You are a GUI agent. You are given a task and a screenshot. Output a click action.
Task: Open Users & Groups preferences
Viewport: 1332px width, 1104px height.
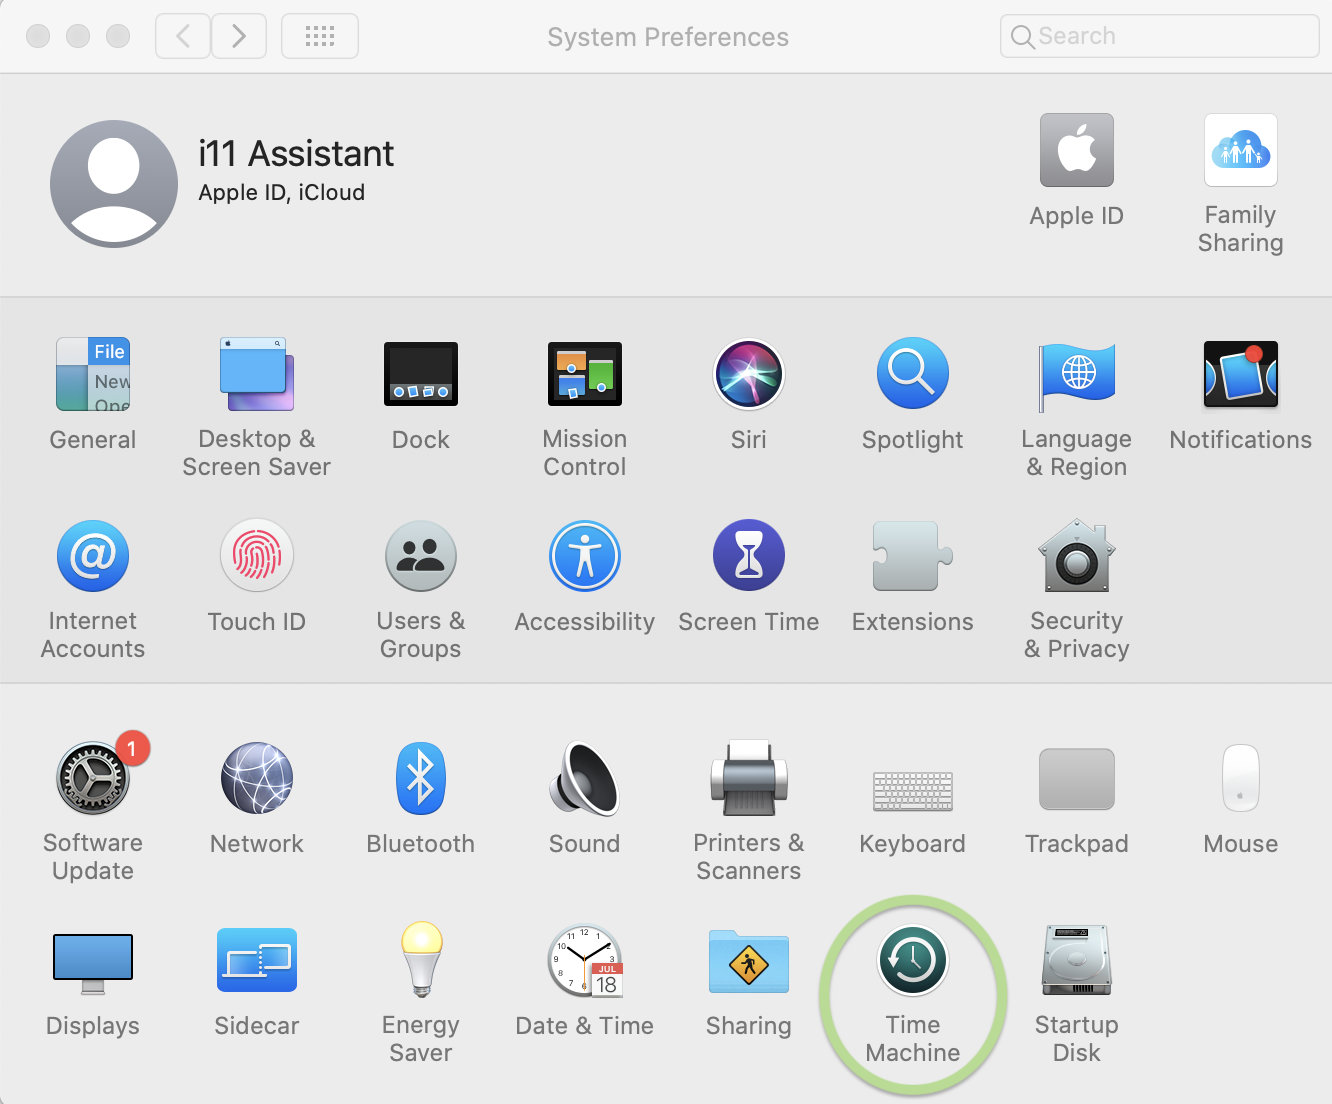coord(421,556)
